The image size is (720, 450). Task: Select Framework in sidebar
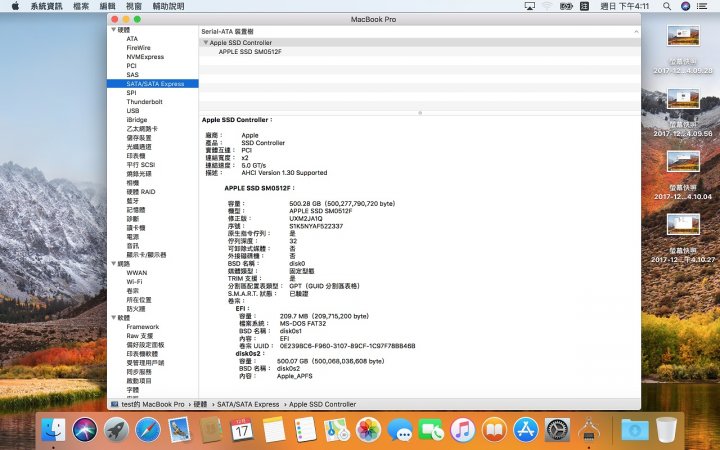point(143,327)
